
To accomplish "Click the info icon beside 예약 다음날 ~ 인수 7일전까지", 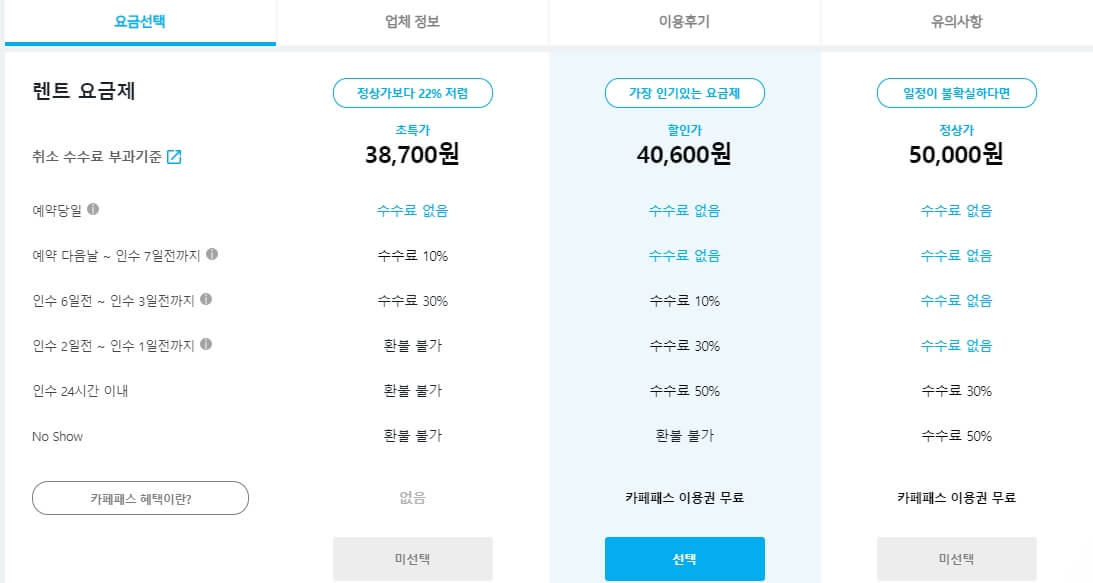I will (213, 255).
